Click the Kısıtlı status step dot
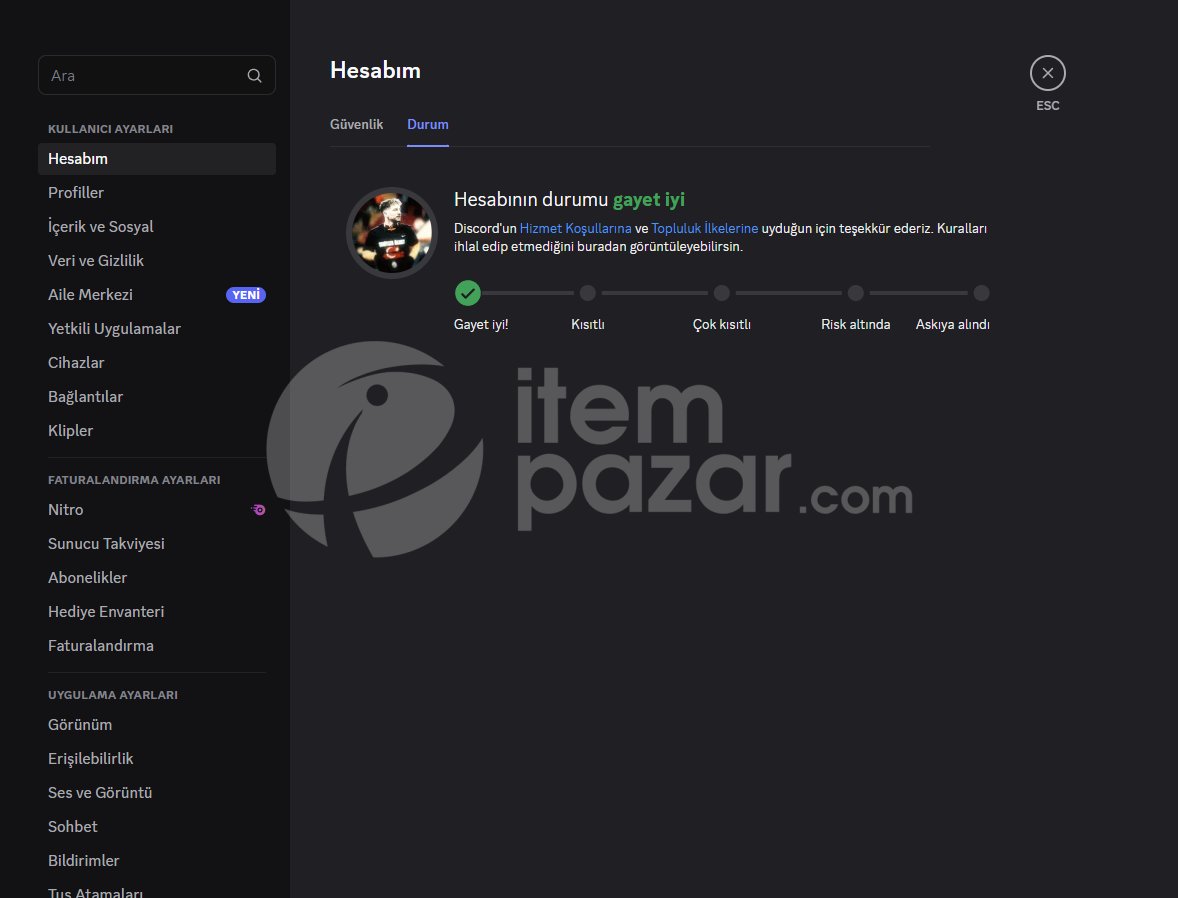Screen dimensions: 1178x898 pos(587,293)
